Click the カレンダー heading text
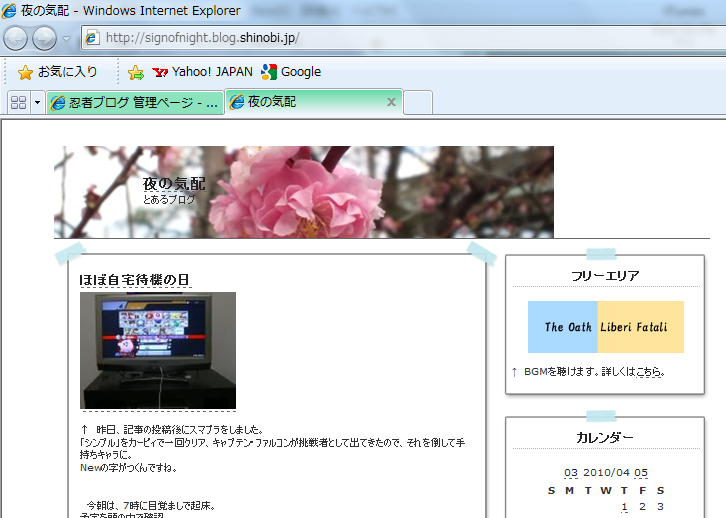Viewport: 726px width, 518px height. [x=605, y=437]
